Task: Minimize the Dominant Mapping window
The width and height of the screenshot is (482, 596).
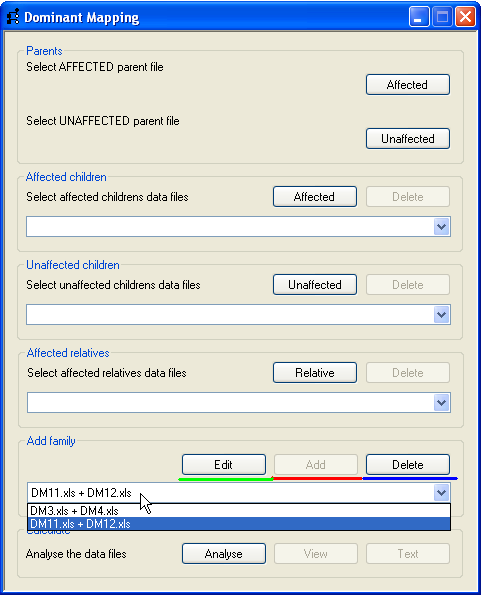Action: [419, 17]
